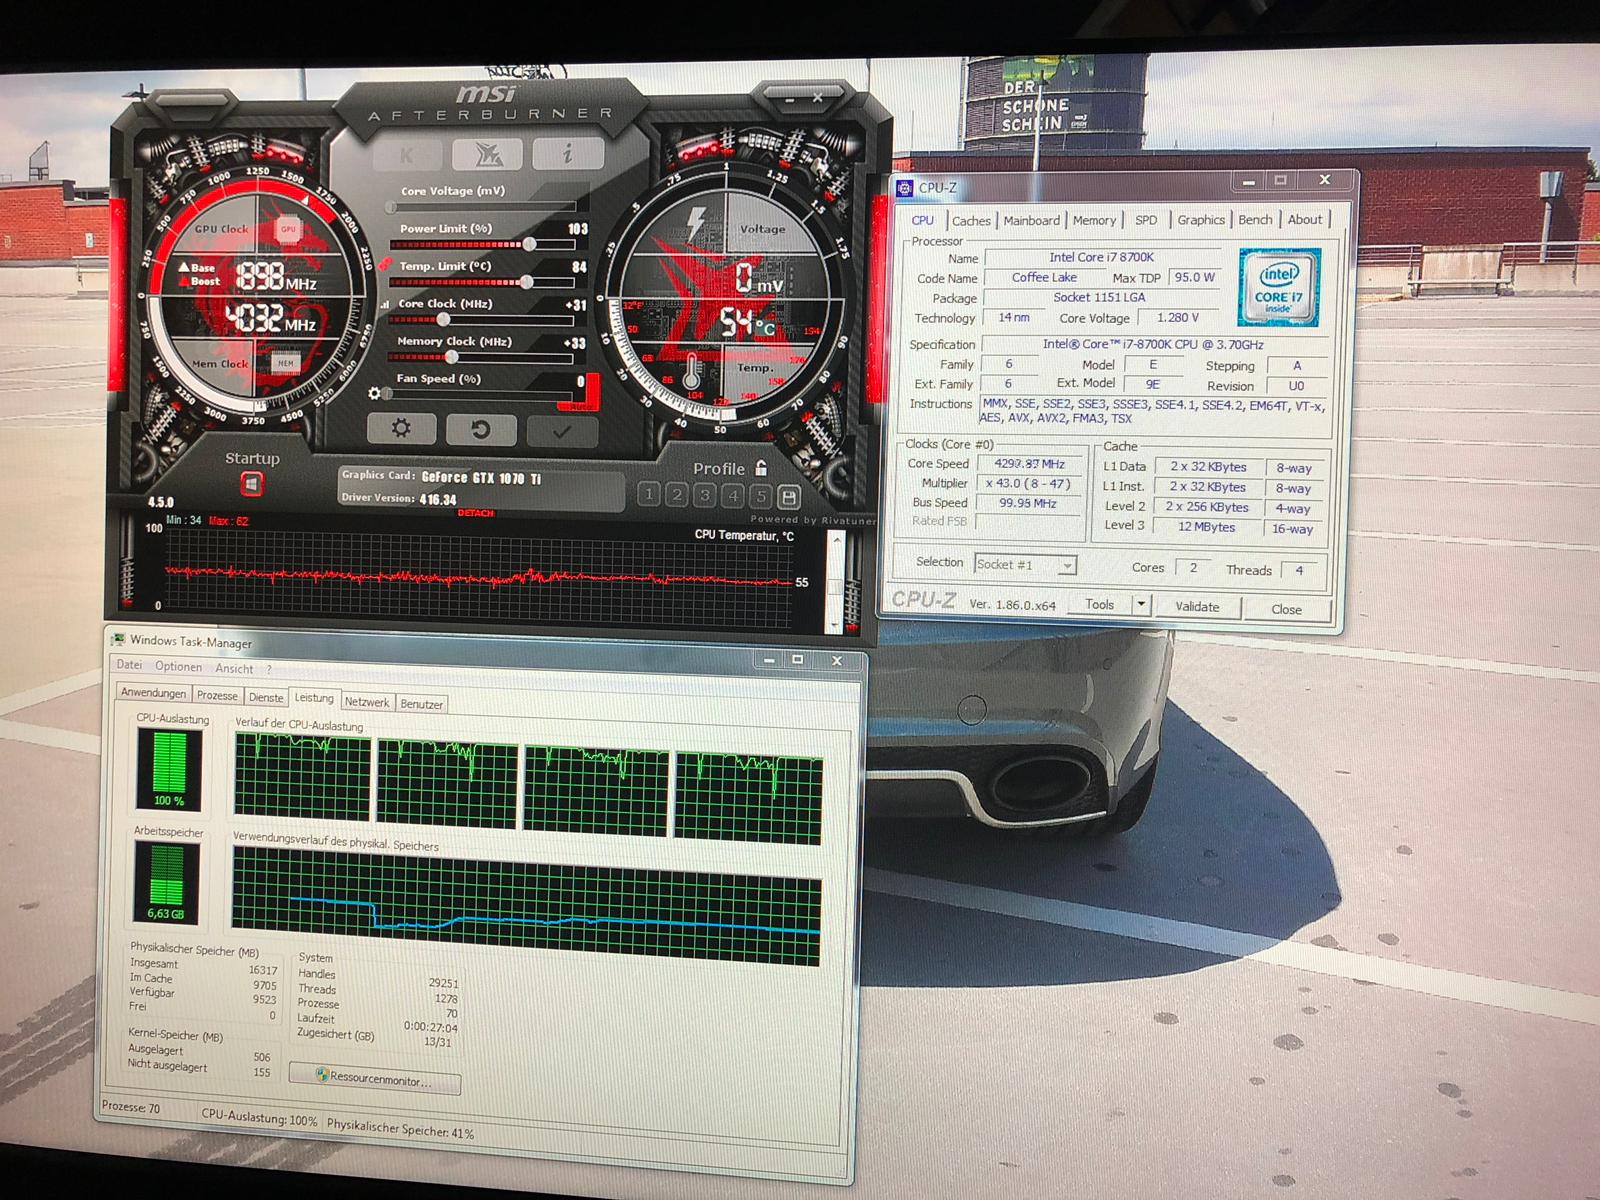Viewport: 1600px width, 1200px height.
Task: Maximize the Windows Task-Manager window
Action: (x=798, y=660)
